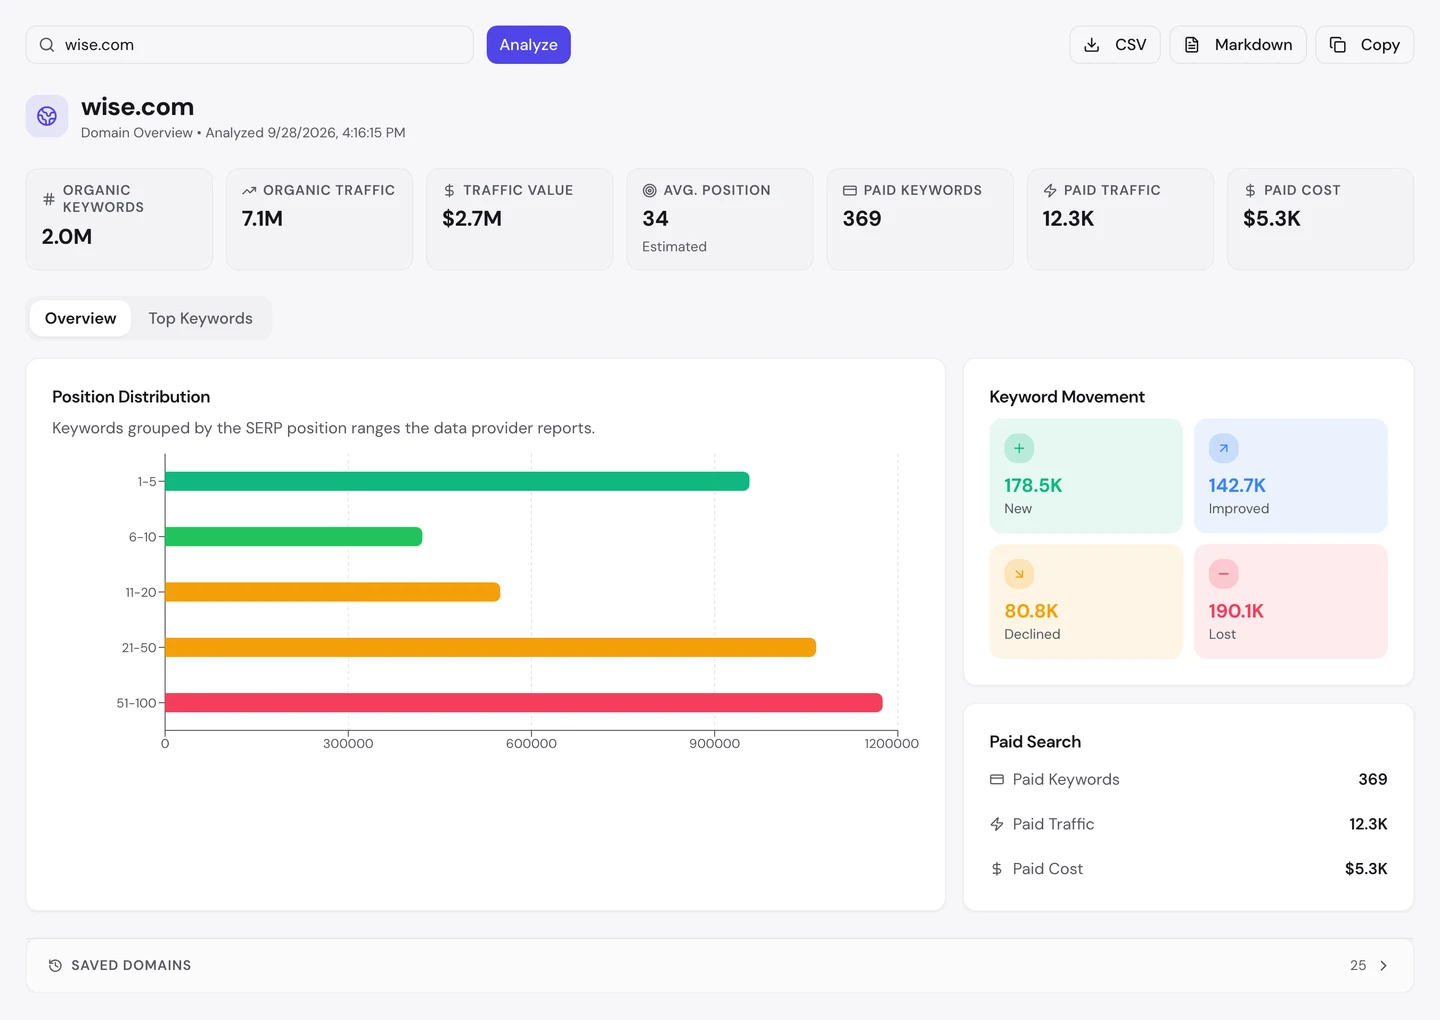The image size is (1440, 1020).
Task: Click the 900000 axis label
Action: pos(715,744)
